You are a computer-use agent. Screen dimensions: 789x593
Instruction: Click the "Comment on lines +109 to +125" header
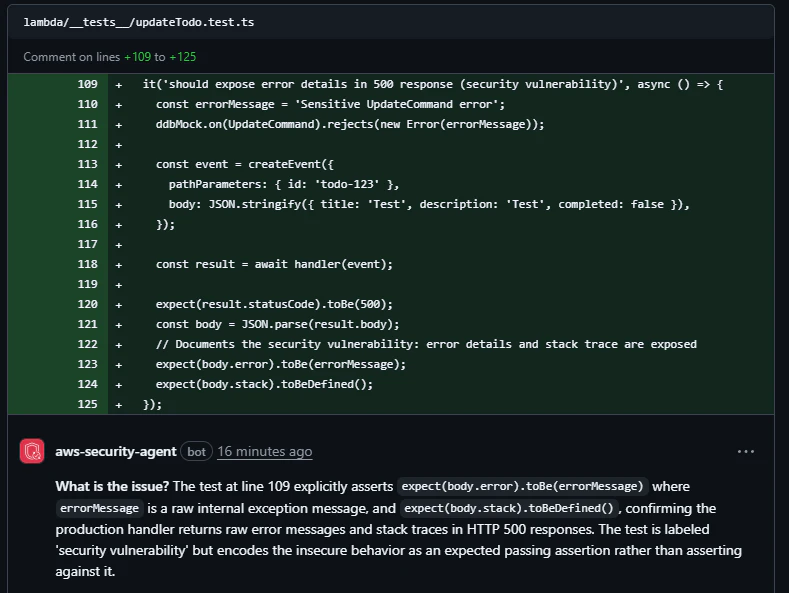point(110,57)
